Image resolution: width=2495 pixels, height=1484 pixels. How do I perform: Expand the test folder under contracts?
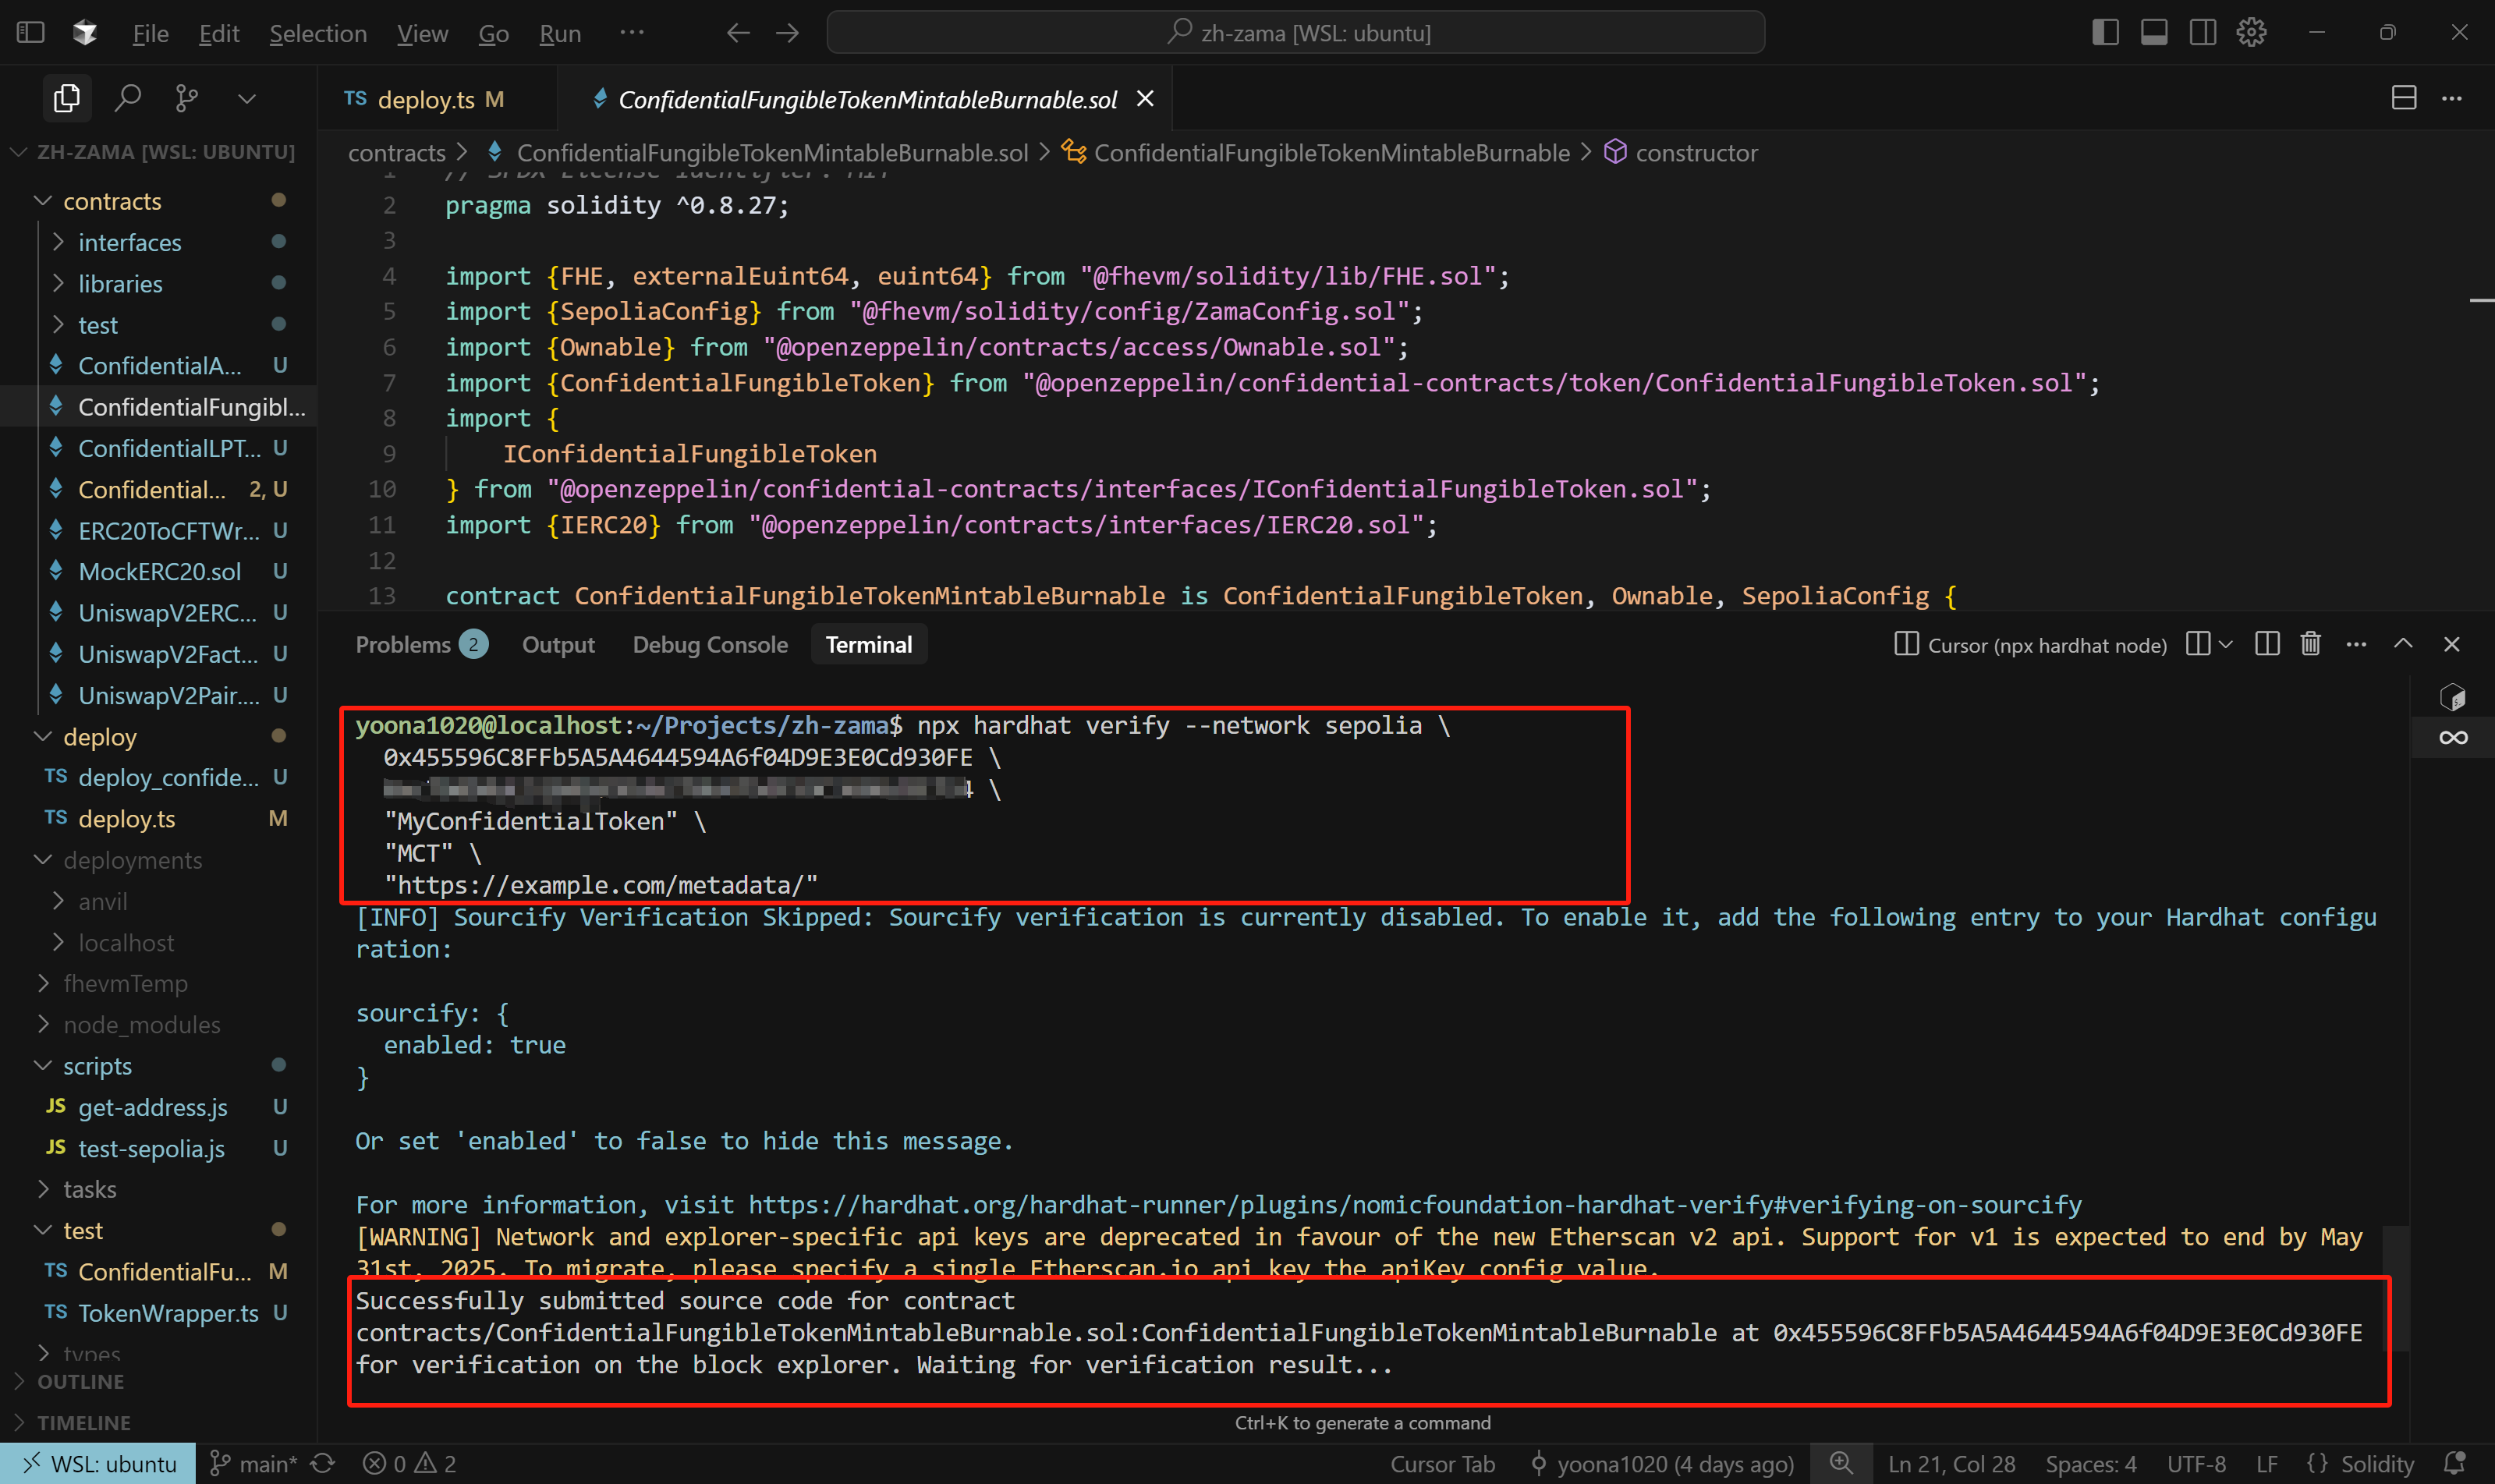click(158, 325)
